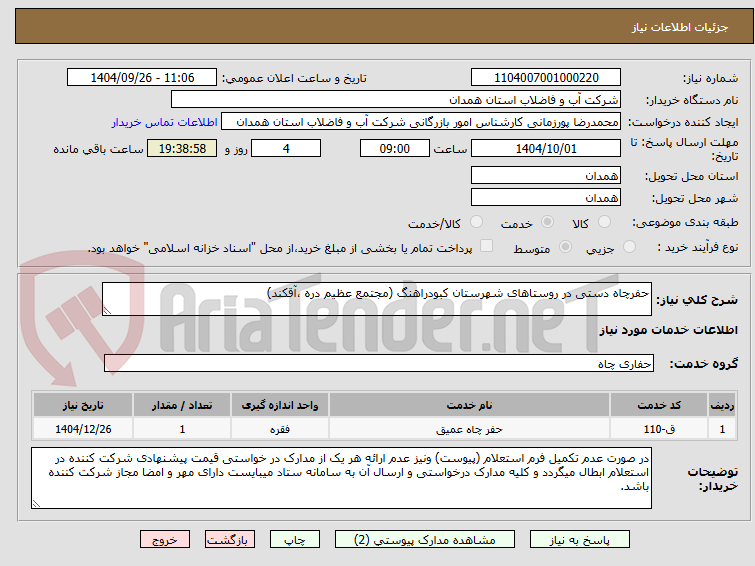The image size is (755, 566).
Task: Click the buyer organization name field
Action: click(396, 100)
